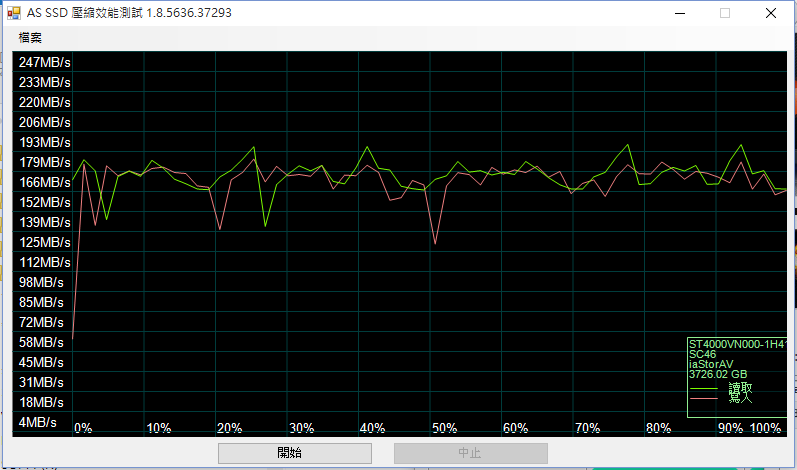Click the 179MB/s axis label
Image resolution: width=797 pixels, height=470 pixels.
coord(45,162)
